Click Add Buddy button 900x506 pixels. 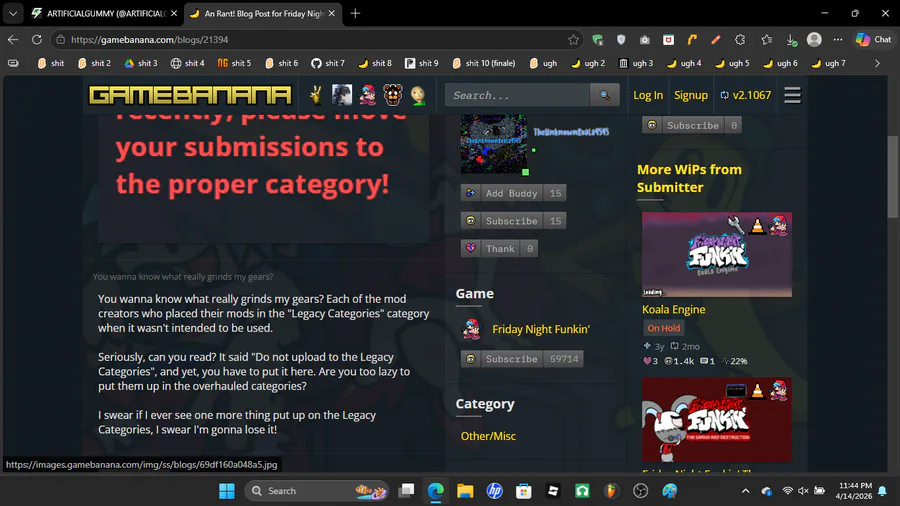[513, 193]
